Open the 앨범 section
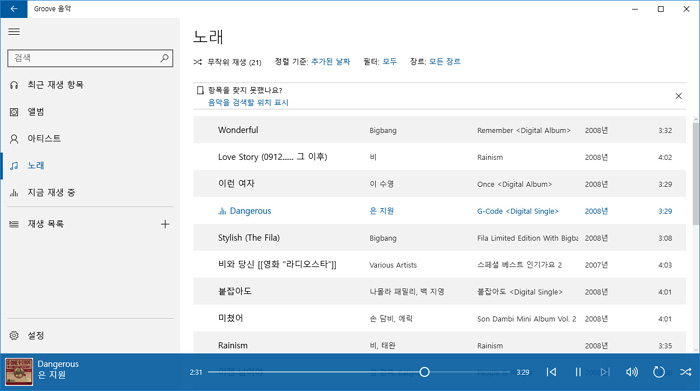 [90, 112]
